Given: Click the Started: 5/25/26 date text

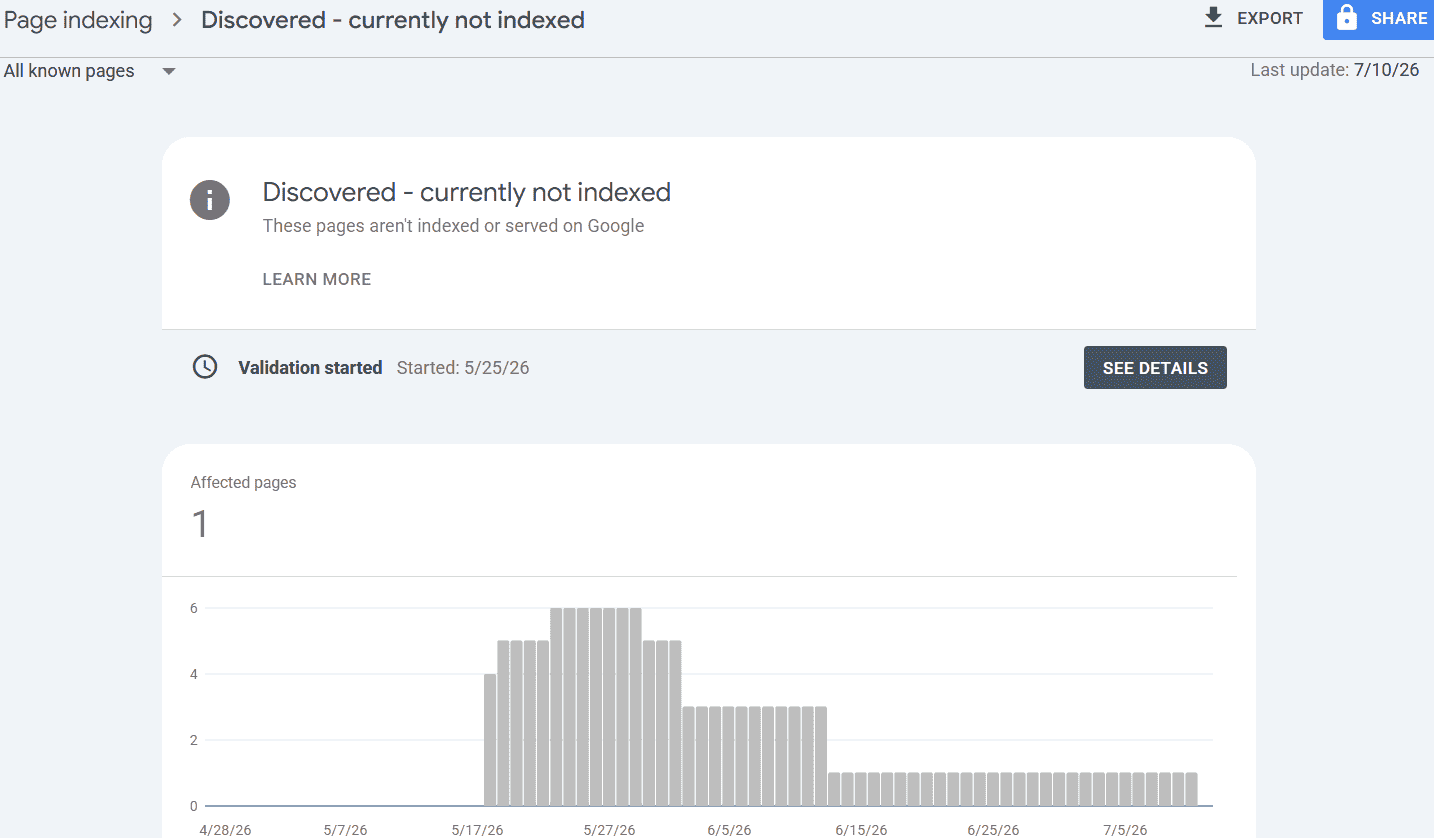Looking at the screenshot, I should [x=463, y=368].
